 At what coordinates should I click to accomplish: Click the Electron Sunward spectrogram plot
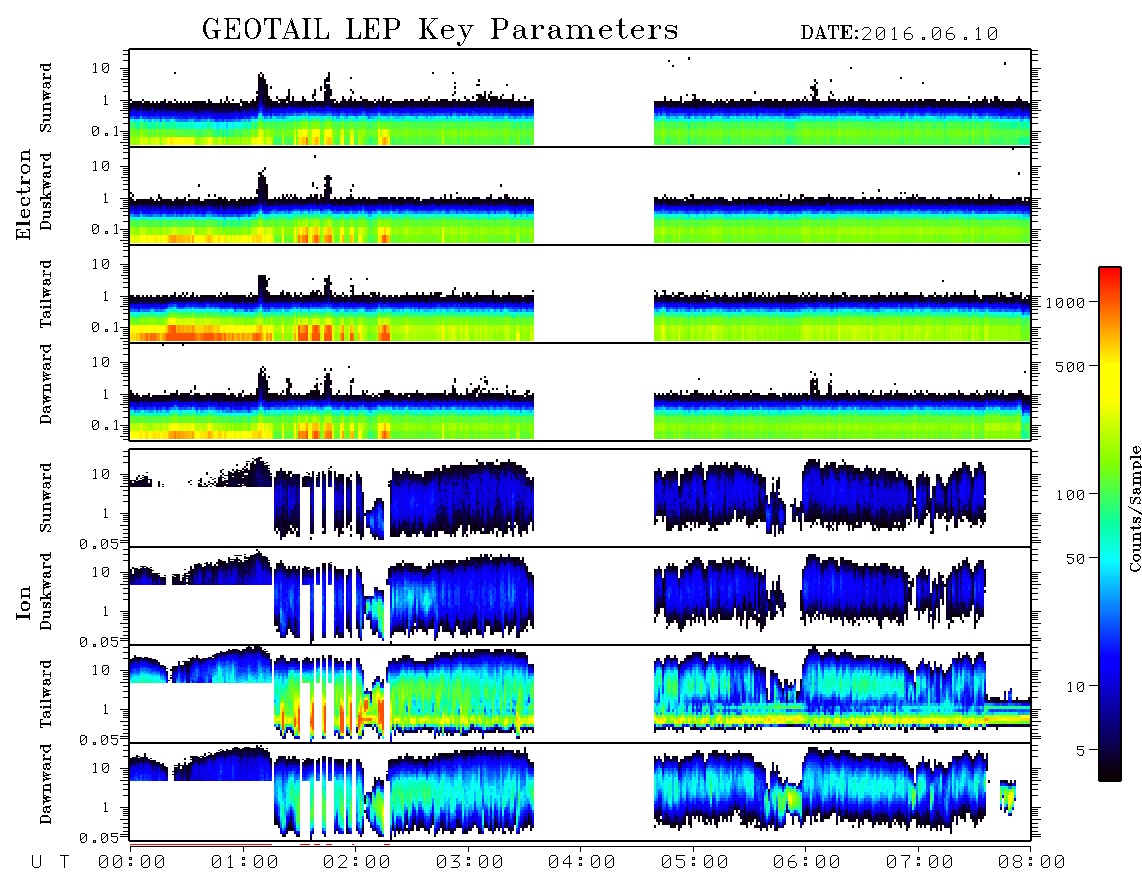[x=580, y=98]
